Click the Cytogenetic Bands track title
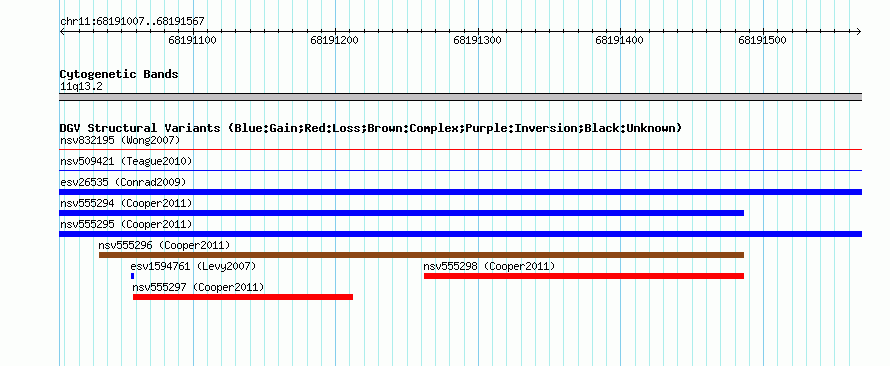Screen dimensions: 890x366 tap(119, 74)
